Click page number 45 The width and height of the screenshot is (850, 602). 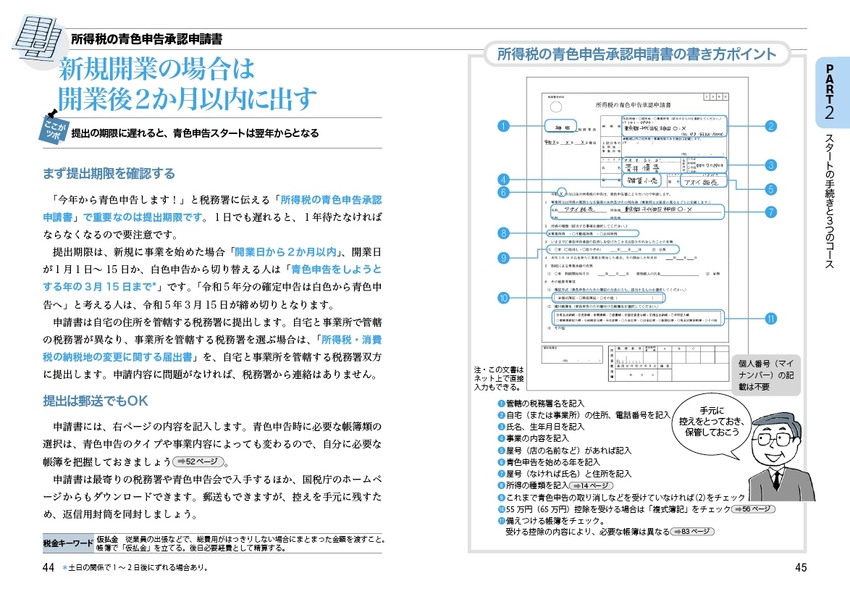(801, 567)
